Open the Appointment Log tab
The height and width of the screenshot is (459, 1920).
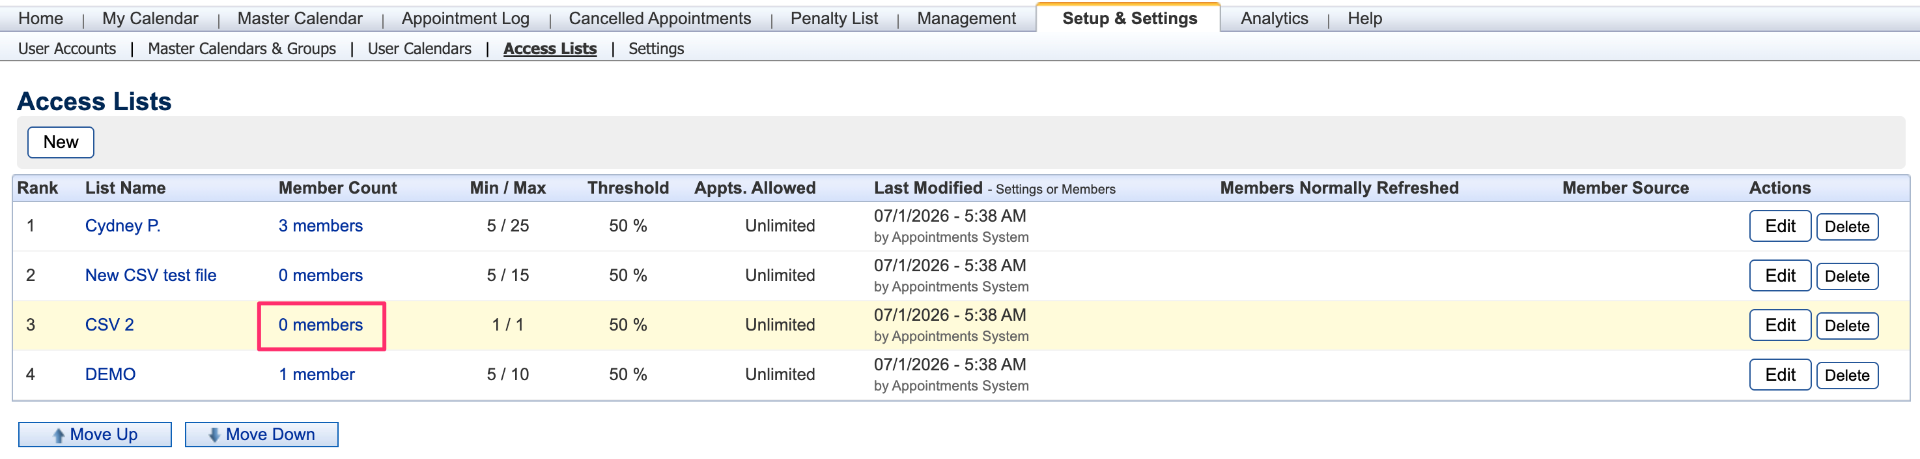coord(466,18)
